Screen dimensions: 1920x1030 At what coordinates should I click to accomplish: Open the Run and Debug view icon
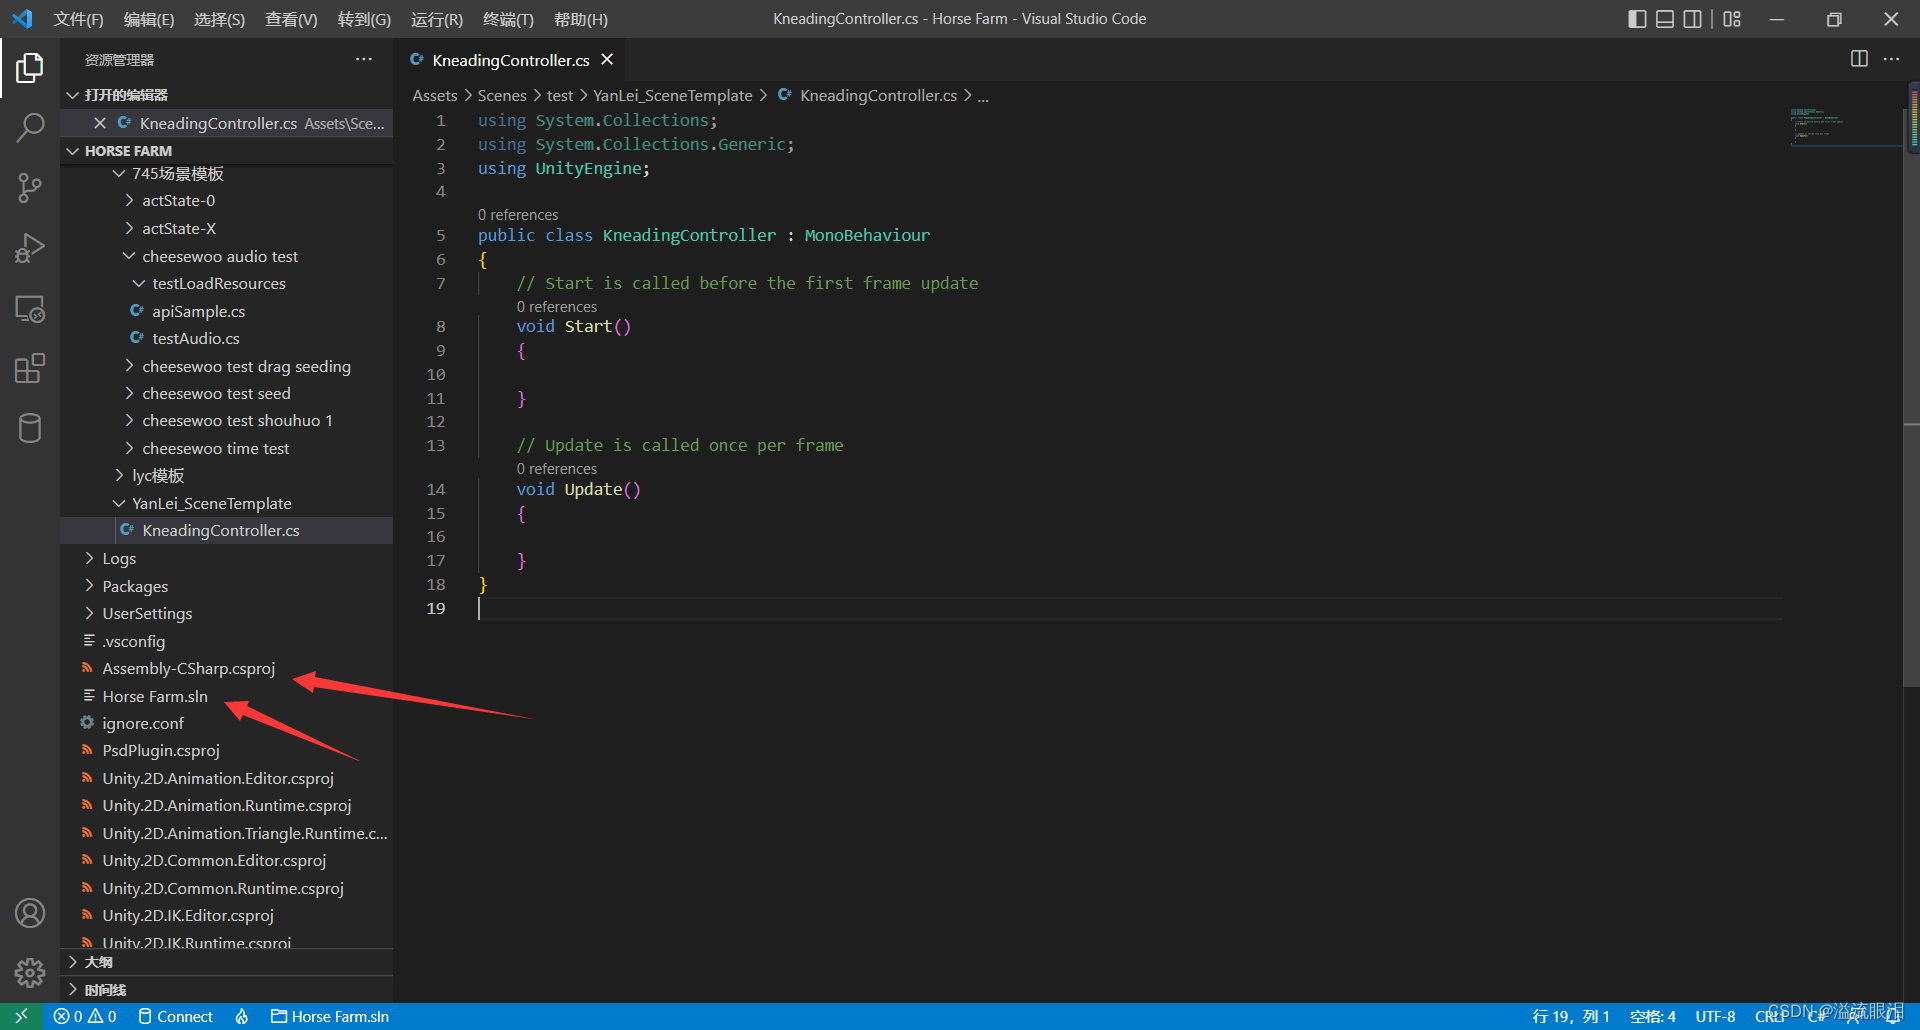tap(30, 248)
